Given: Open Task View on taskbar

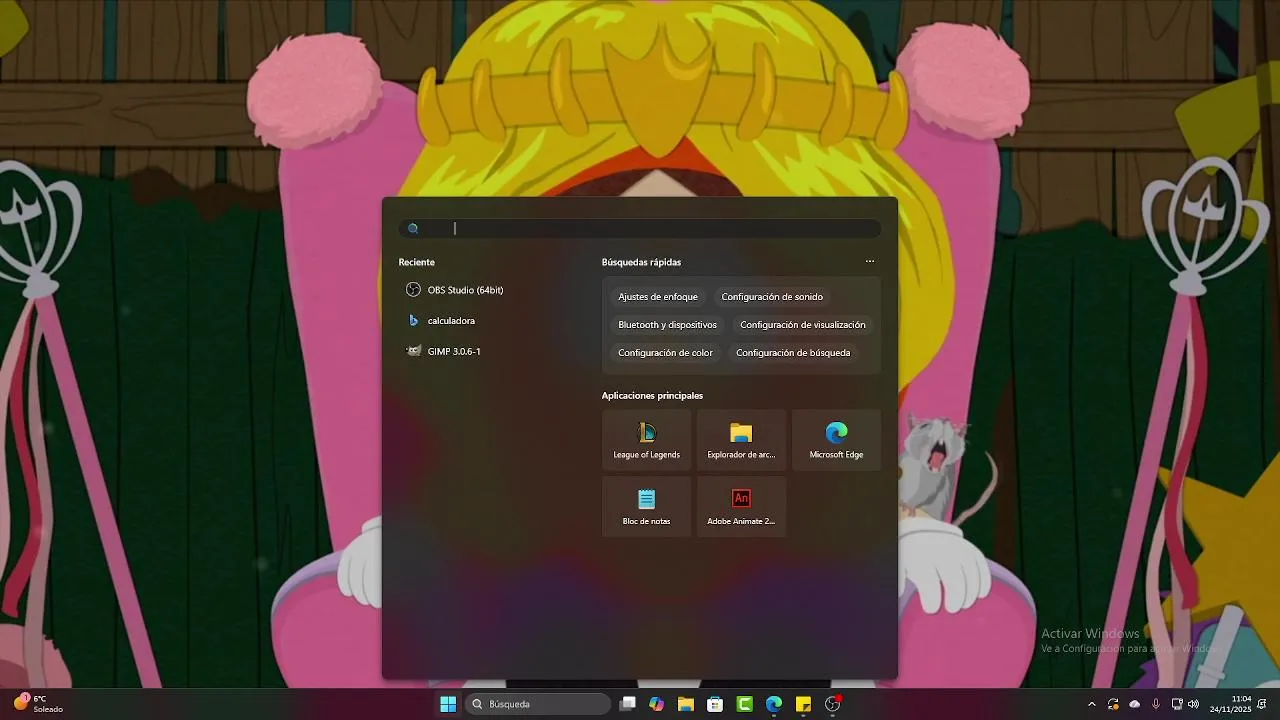Looking at the screenshot, I should (628, 704).
